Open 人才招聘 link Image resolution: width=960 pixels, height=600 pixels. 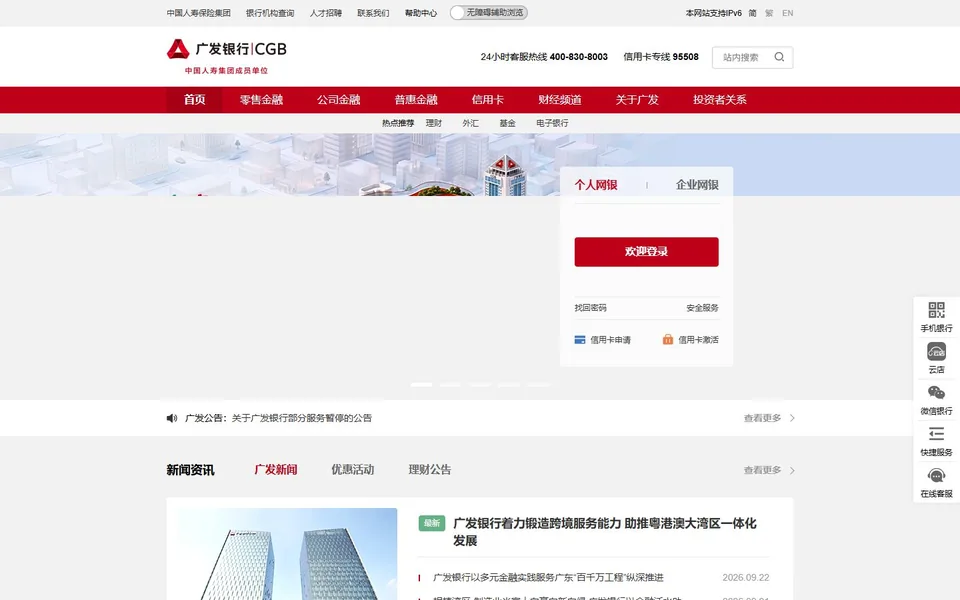coord(326,13)
